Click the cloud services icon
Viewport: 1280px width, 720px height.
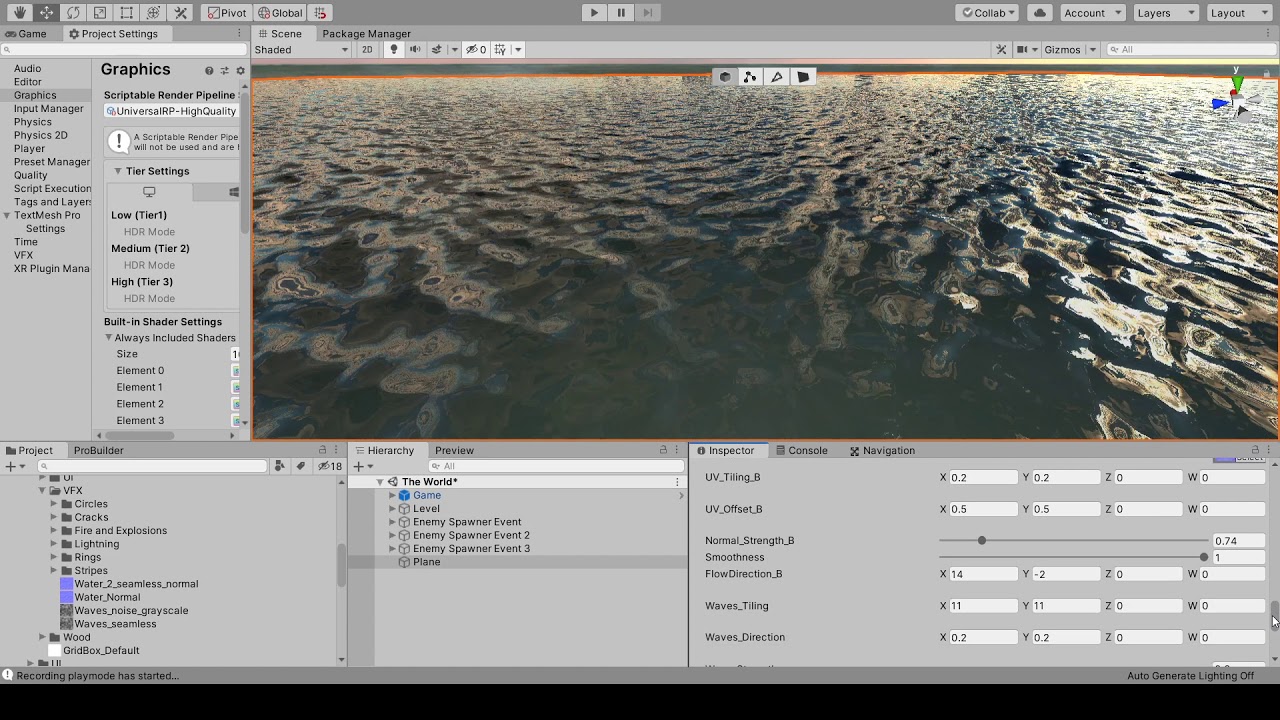(1040, 13)
